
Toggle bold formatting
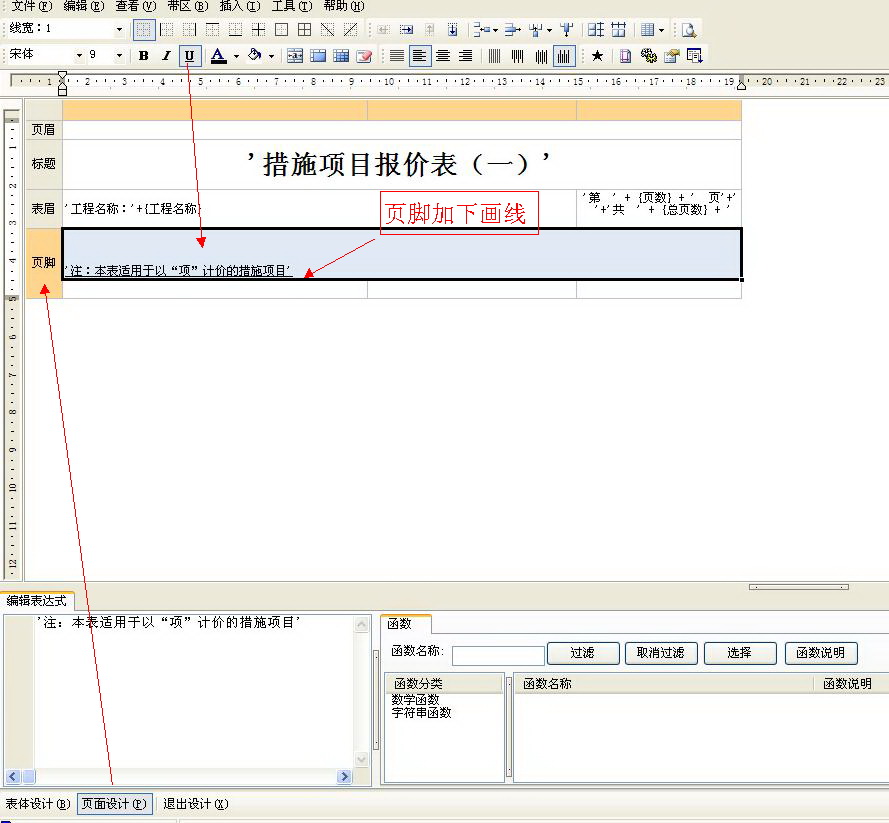point(143,56)
